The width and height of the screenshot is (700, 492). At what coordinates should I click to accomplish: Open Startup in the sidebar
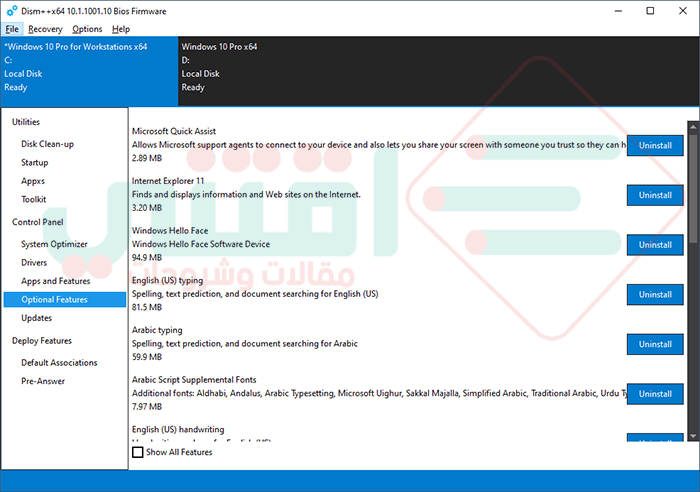[x=34, y=163]
